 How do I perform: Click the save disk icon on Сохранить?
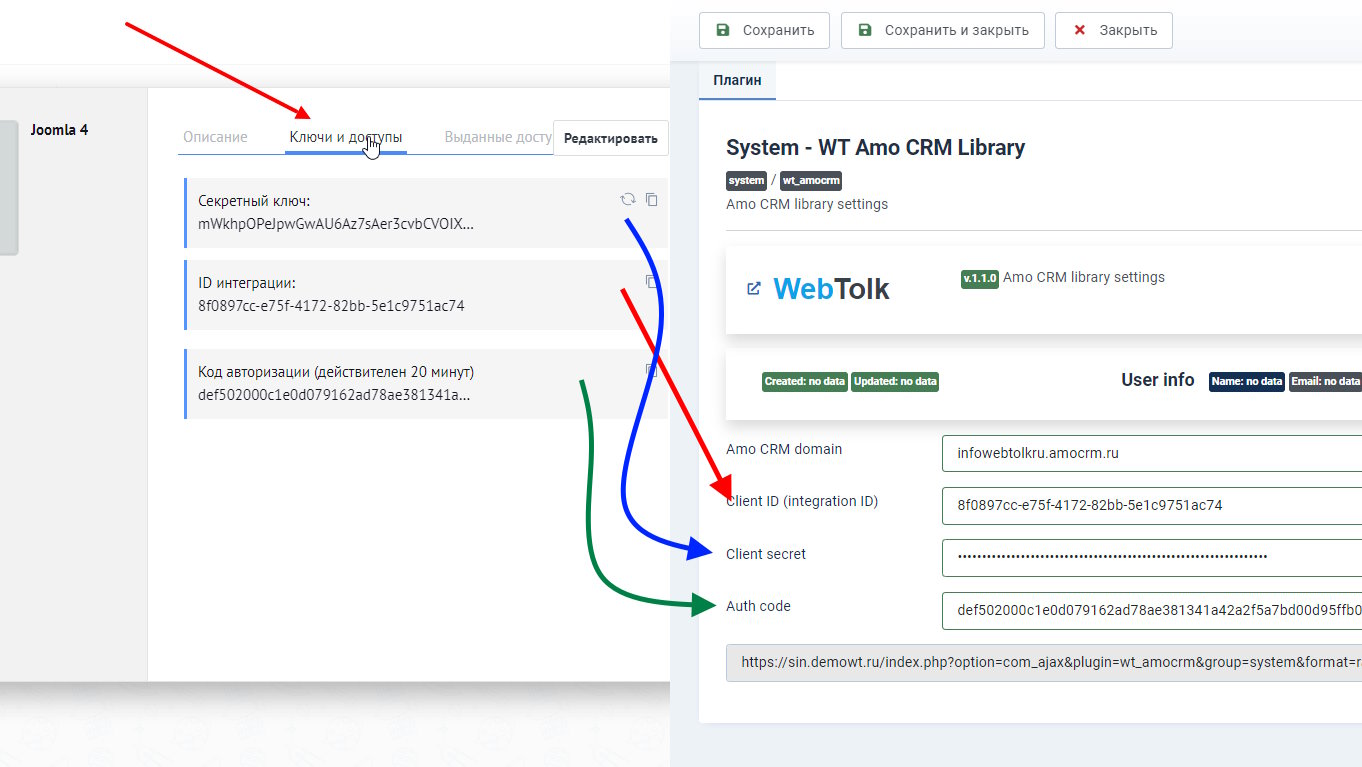[x=722, y=30]
